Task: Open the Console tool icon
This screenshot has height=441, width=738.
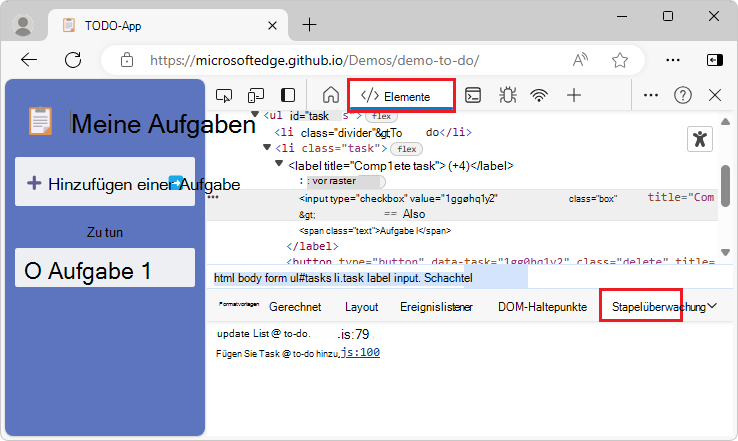Action: [x=473, y=95]
